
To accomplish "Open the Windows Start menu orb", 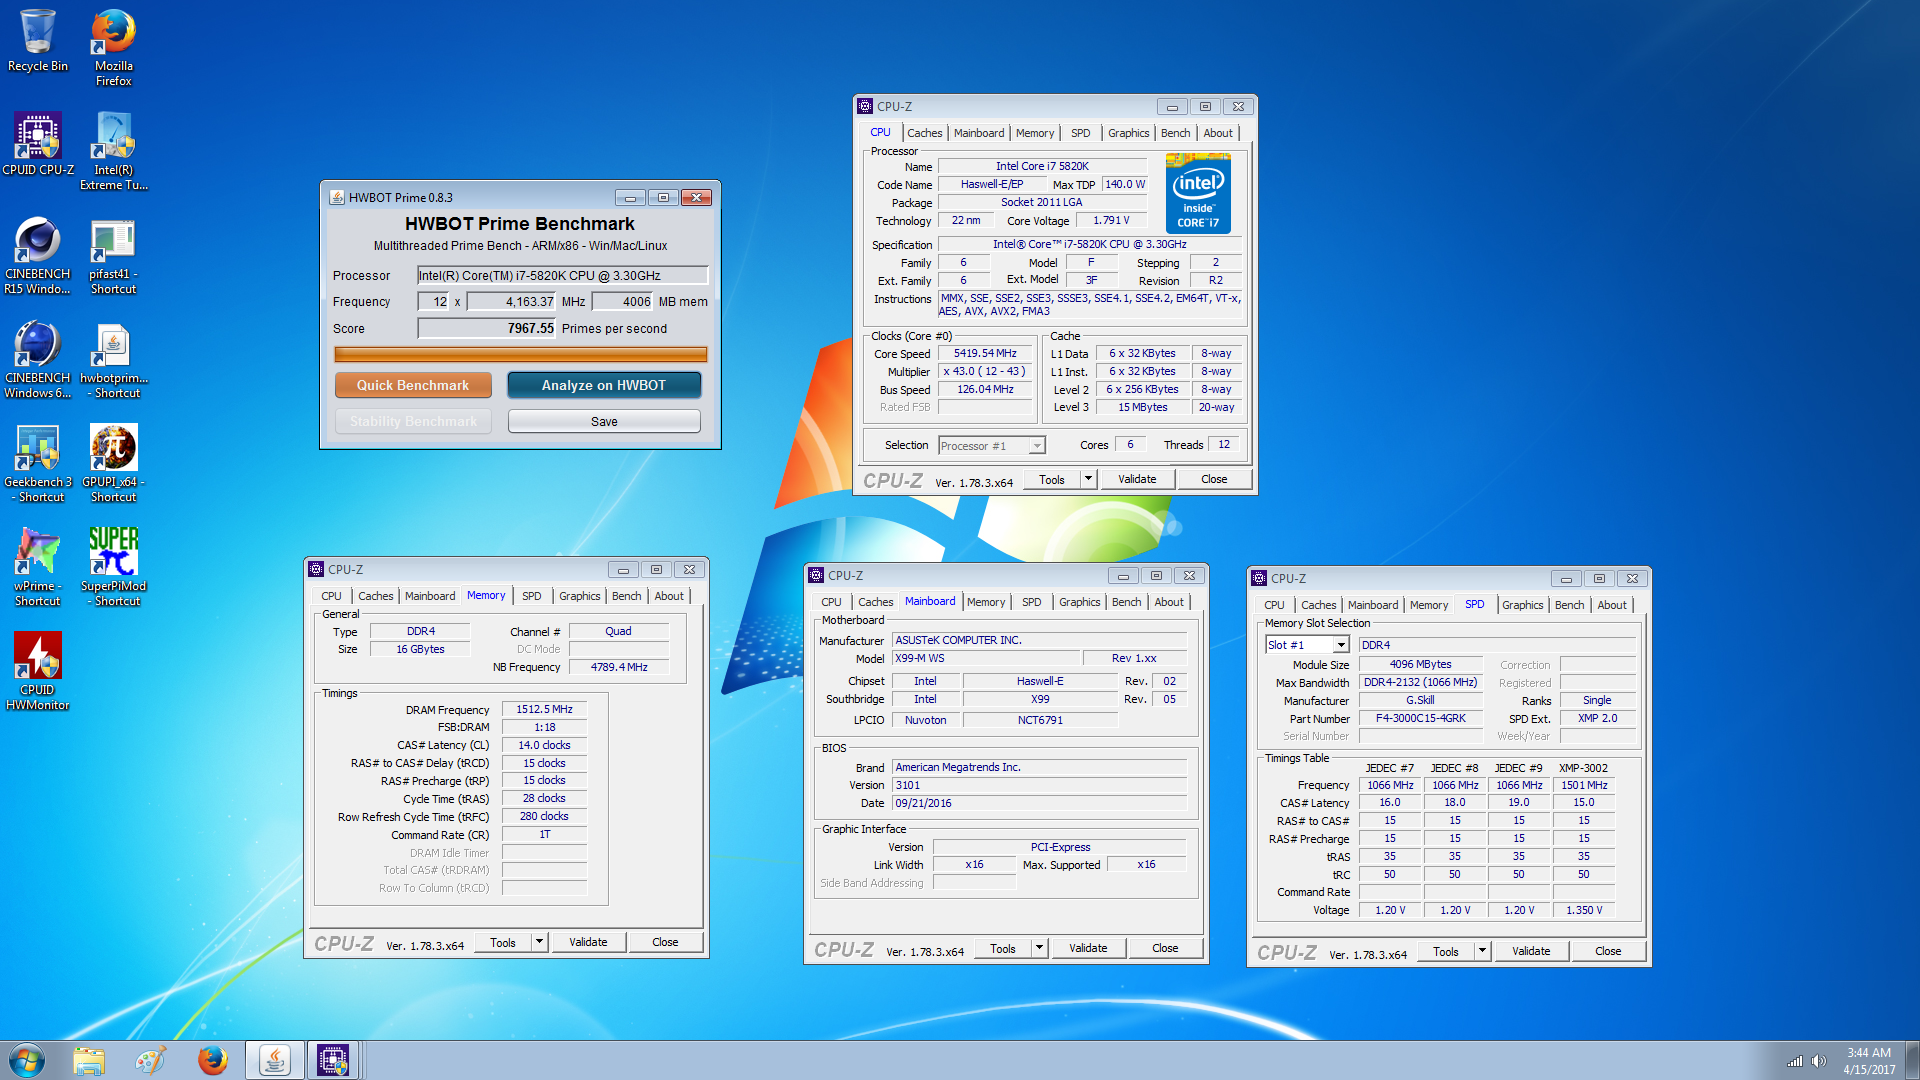I will point(27,1060).
